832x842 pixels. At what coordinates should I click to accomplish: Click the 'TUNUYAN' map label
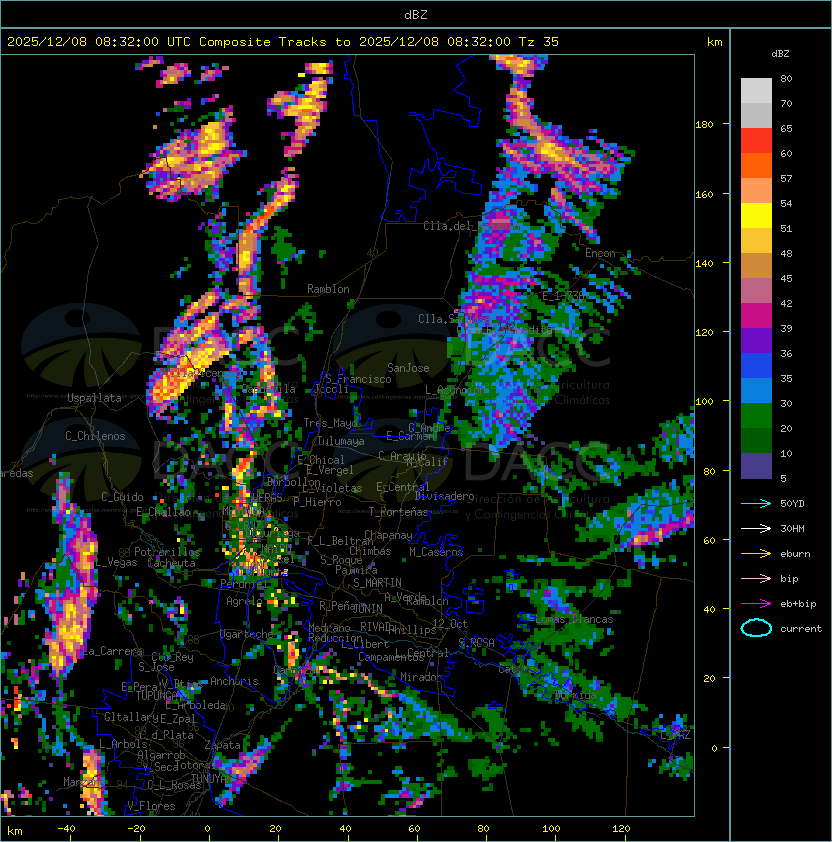(212, 779)
